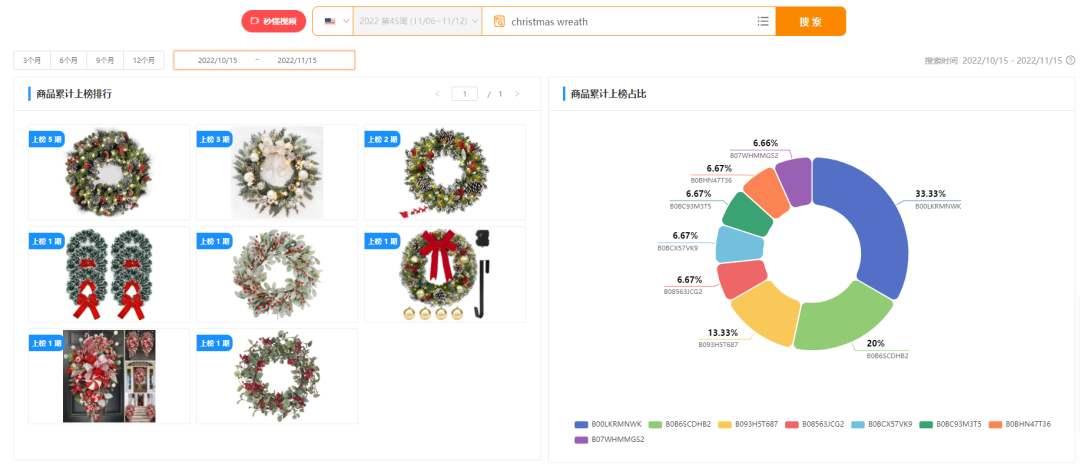Viewport: 1080px width, 469px height.
Task: Open the 2022 第45周 week selector
Action: coord(417,21)
